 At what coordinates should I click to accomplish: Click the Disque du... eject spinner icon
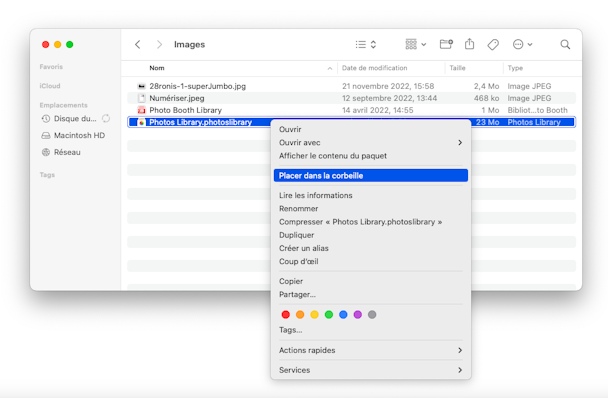point(106,118)
